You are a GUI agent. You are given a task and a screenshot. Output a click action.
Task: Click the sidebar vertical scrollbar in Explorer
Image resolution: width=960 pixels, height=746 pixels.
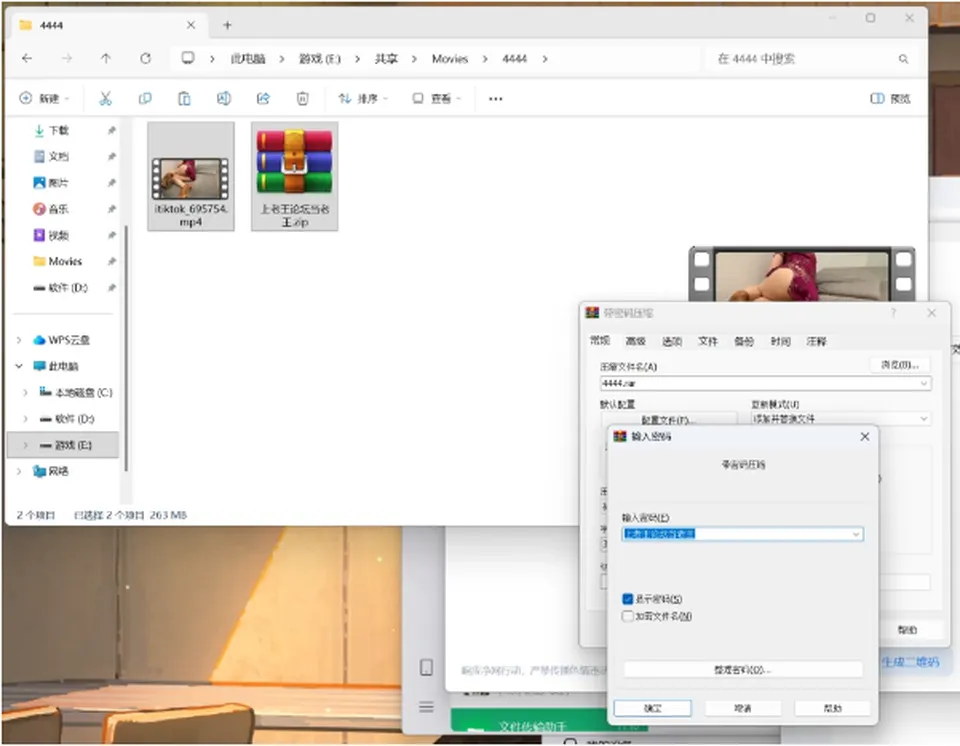[126, 349]
